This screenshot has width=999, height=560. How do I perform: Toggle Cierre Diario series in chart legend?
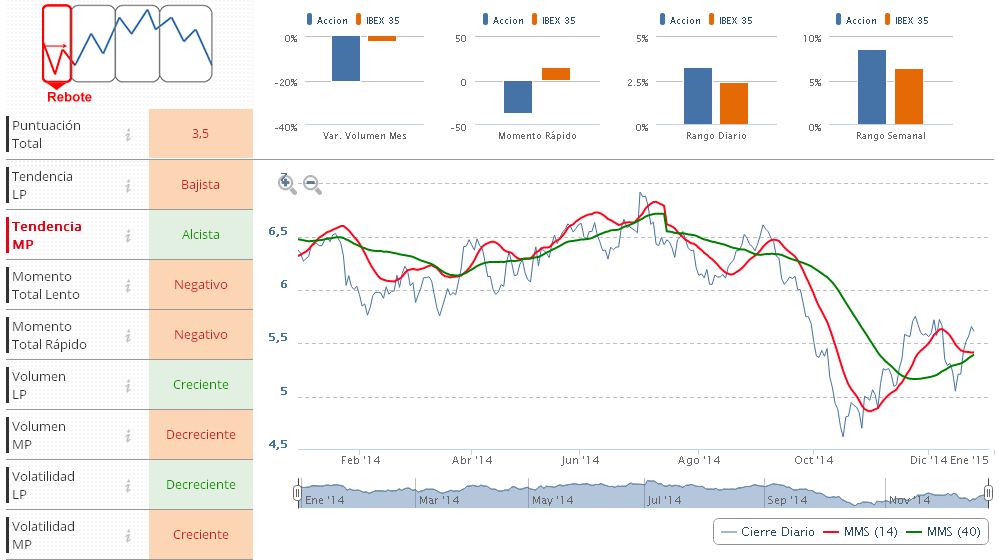766,531
